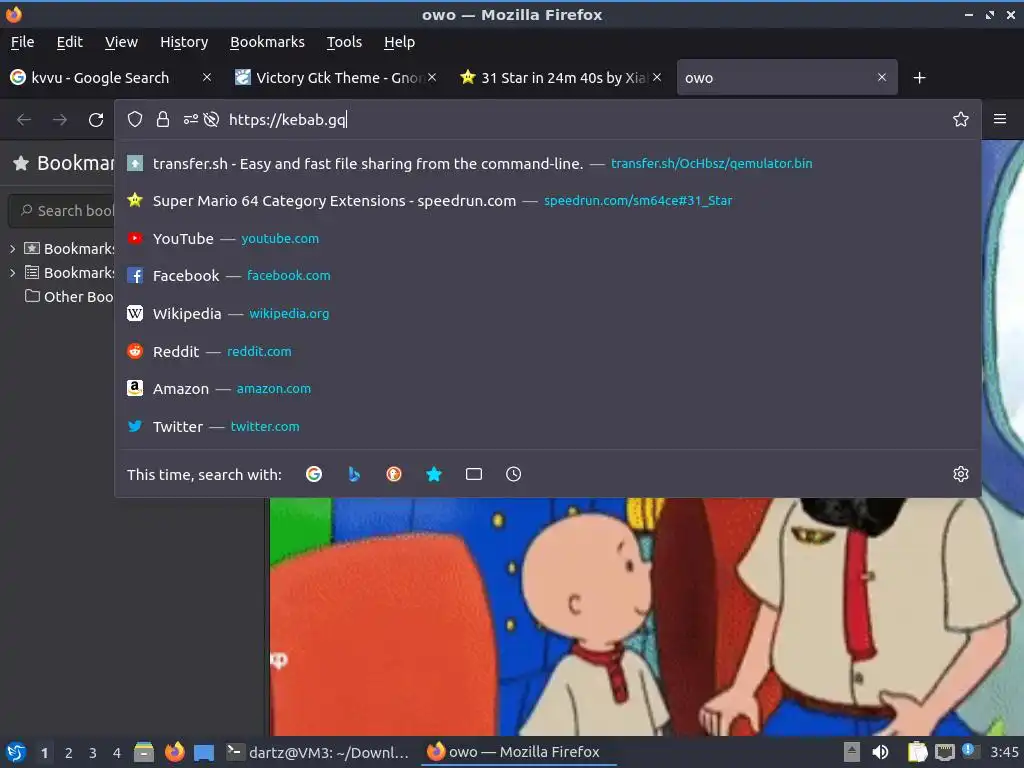Select the transfer.sh suggestion
Image resolution: width=1024 pixels, height=768 pixels.
point(548,163)
